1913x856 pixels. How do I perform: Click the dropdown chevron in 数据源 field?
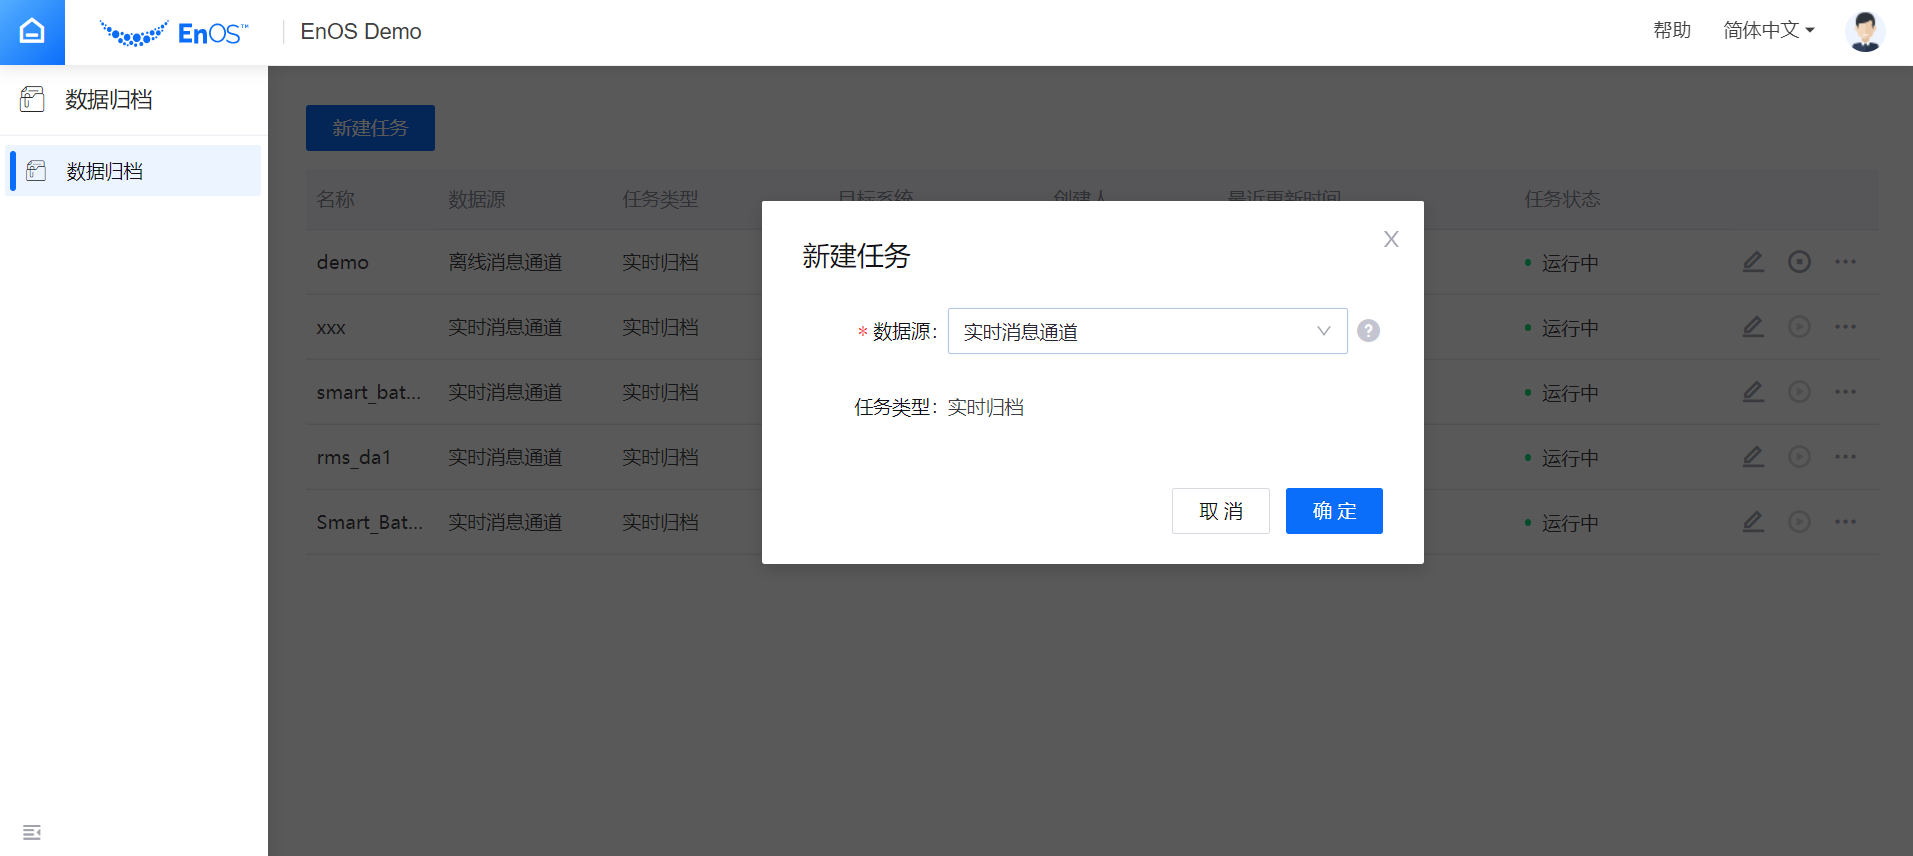(1323, 331)
